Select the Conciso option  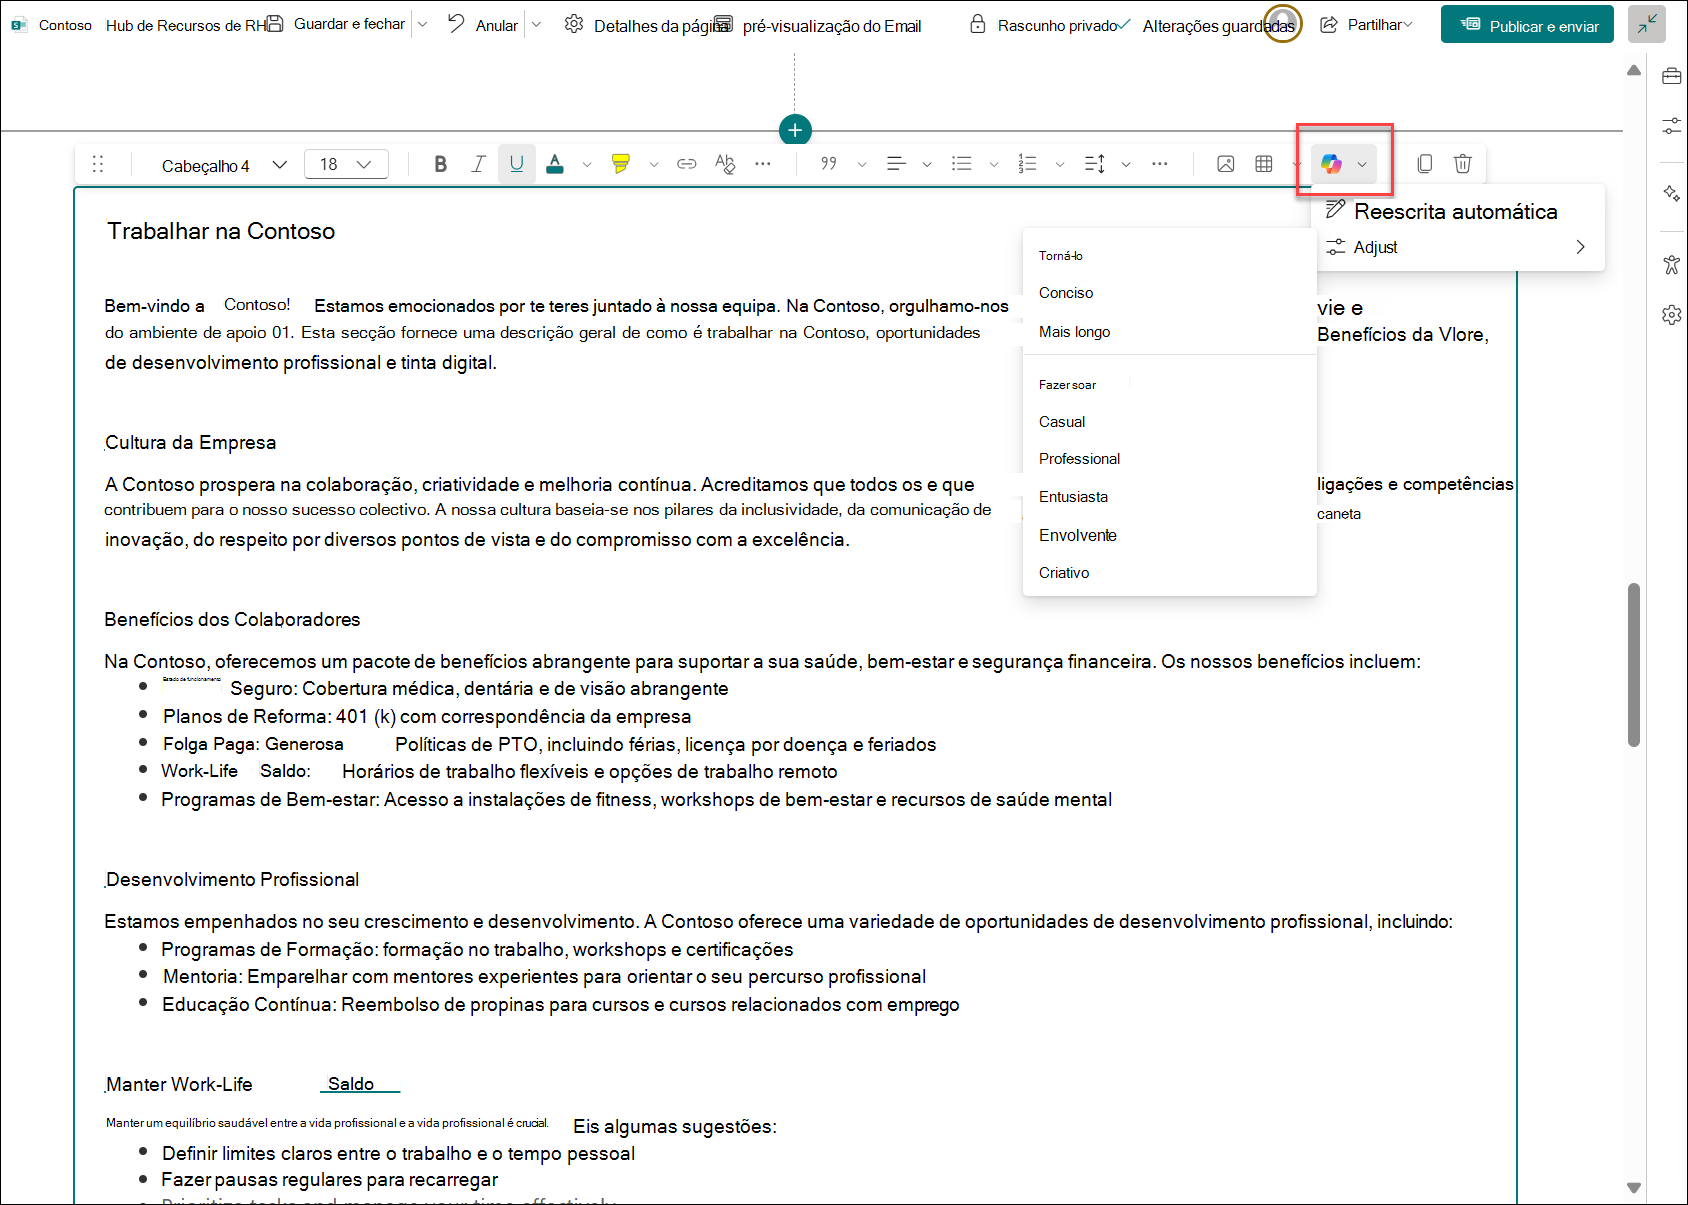[x=1066, y=293]
